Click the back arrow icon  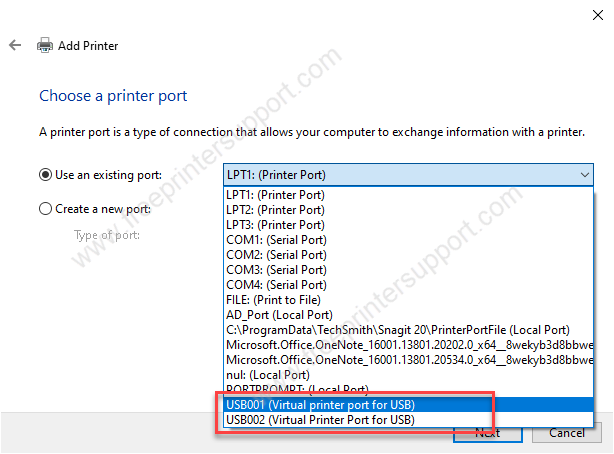click(15, 45)
